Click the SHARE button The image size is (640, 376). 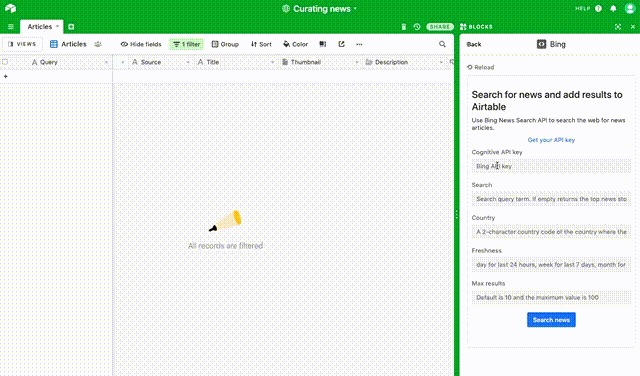click(440, 27)
